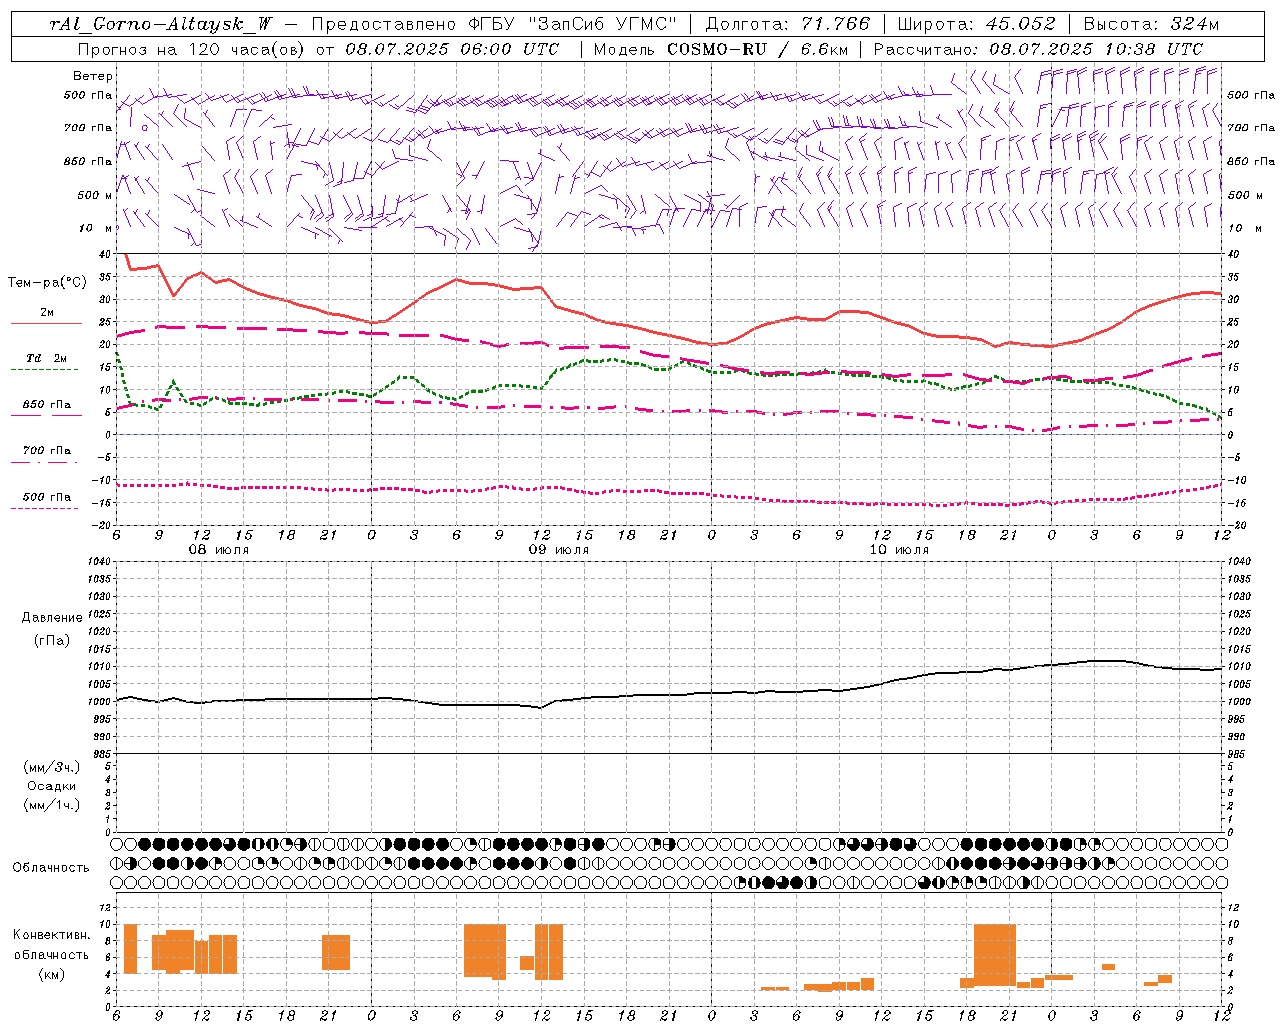
Task: Click the (гПа) unit label under Давление
Action: tap(52, 640)
